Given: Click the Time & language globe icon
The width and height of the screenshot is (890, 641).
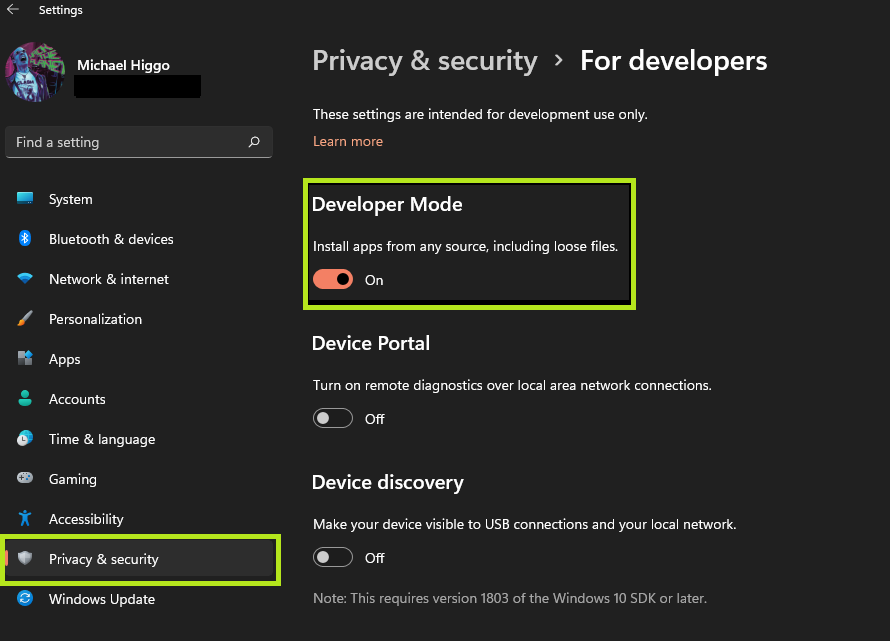Looking at the screenshot, I should coord(26,439).
